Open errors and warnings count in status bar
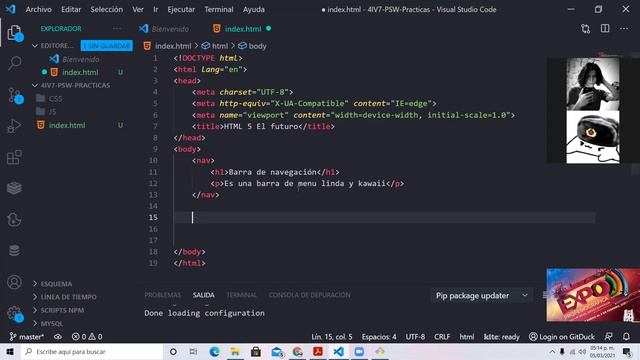The width and height of the screenshot is (640, 360). pyautogui.click(x=87, y=337)
